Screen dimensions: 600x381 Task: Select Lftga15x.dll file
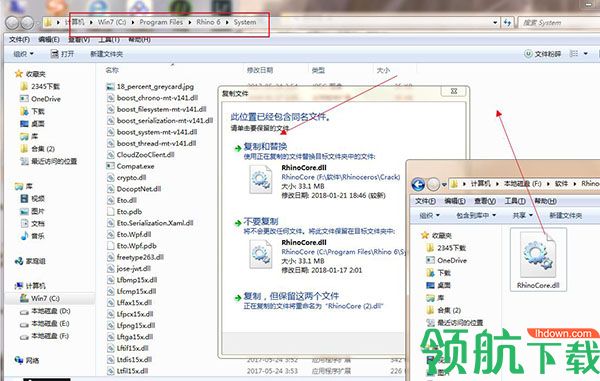(x=130, y=337)
